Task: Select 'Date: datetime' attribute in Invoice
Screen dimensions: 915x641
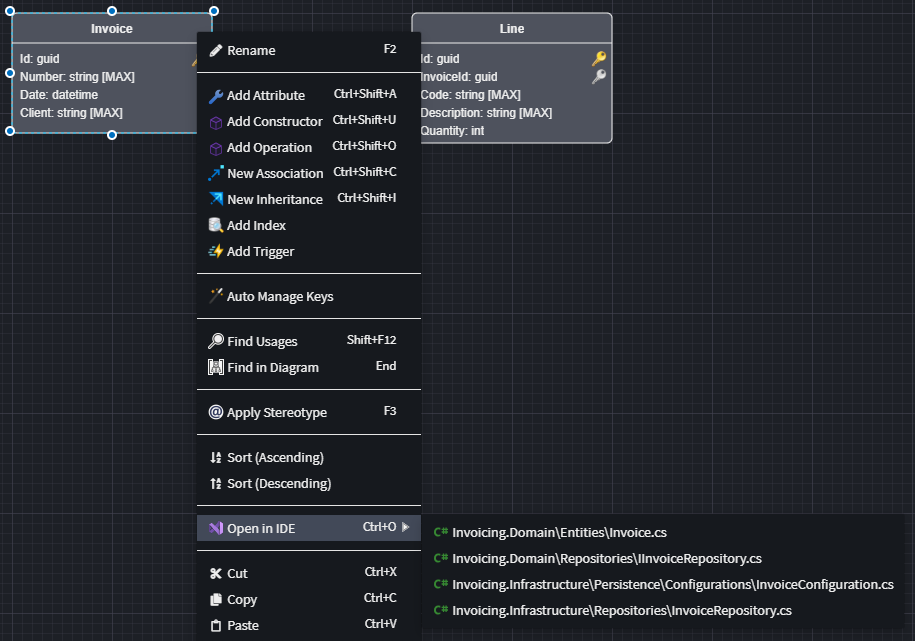Action: coord(59,95)
